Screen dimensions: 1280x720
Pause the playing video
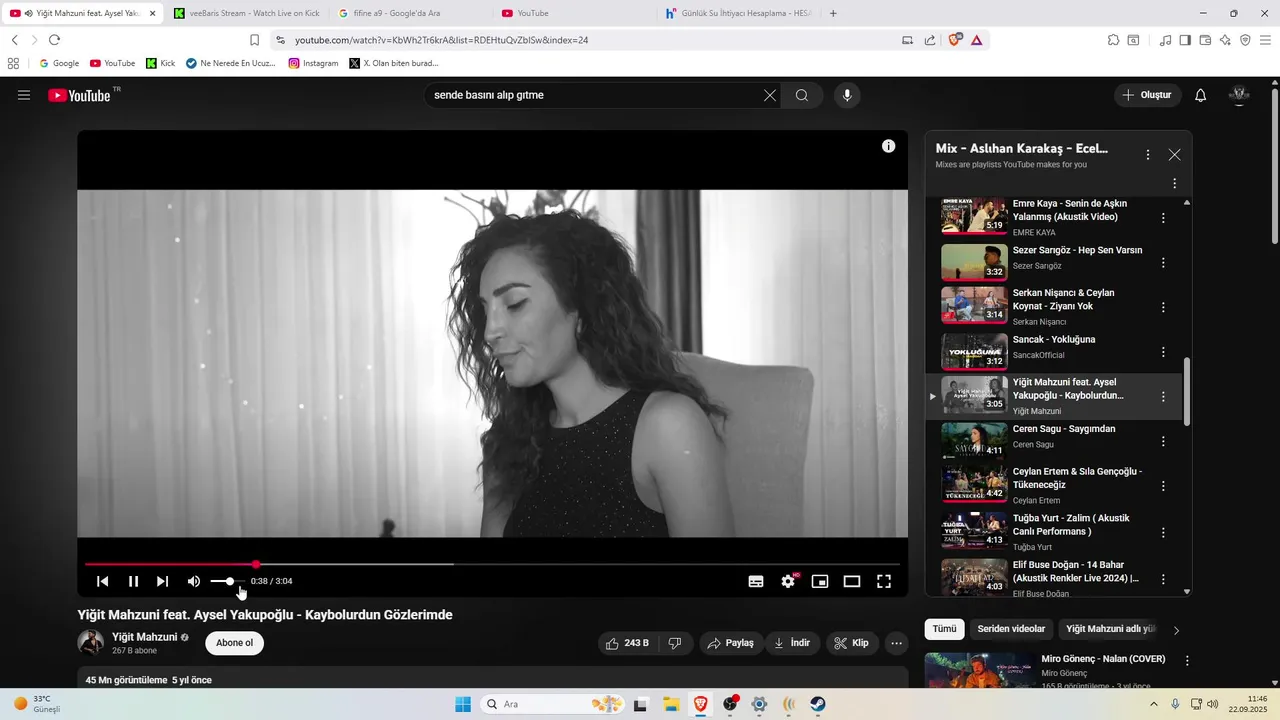point(133,581)
